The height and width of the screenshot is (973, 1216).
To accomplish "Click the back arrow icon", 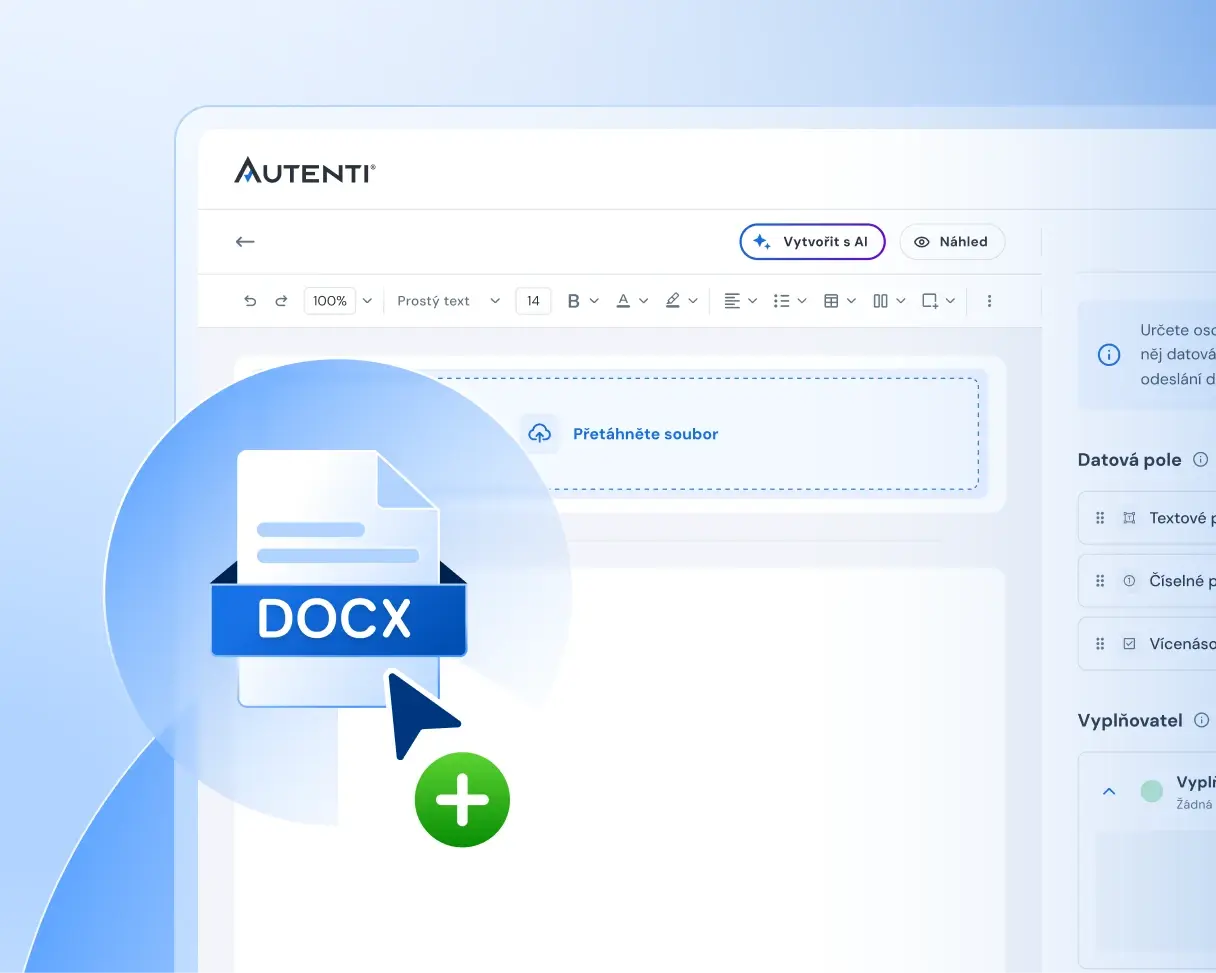I will (x=245, y=241).
